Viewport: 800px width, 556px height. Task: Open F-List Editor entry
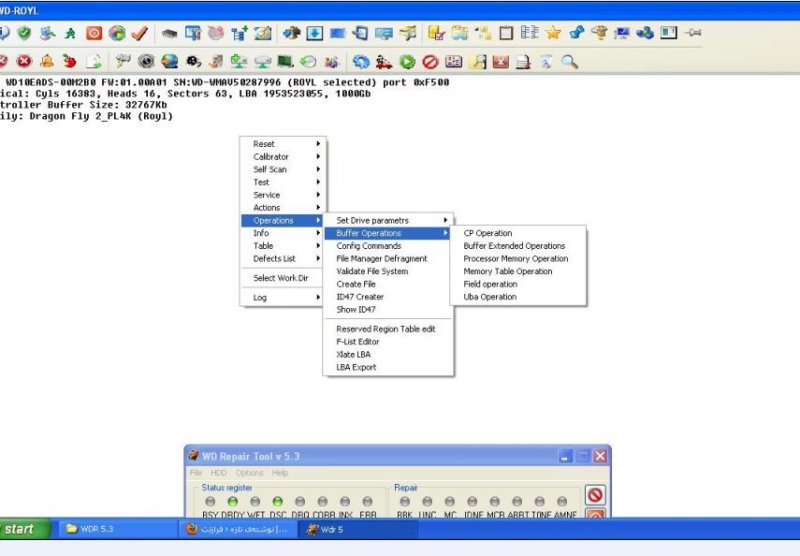click(x=388, y=342)
